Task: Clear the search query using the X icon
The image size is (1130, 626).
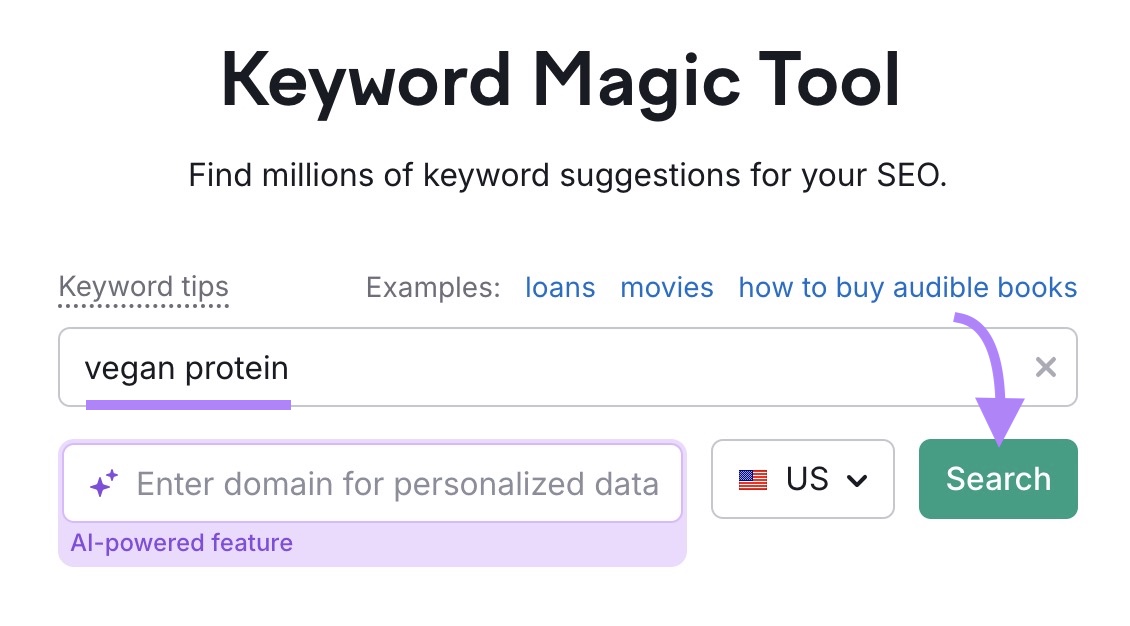Action: tap(1046, 367)
